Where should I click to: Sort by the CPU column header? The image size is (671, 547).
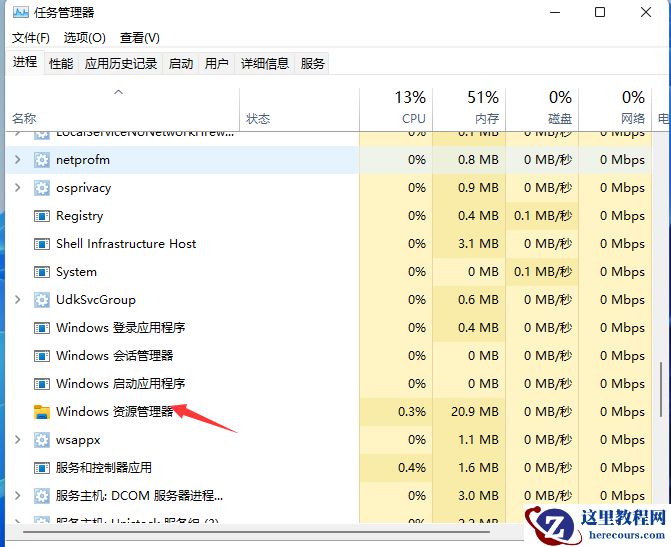point(396,110)
